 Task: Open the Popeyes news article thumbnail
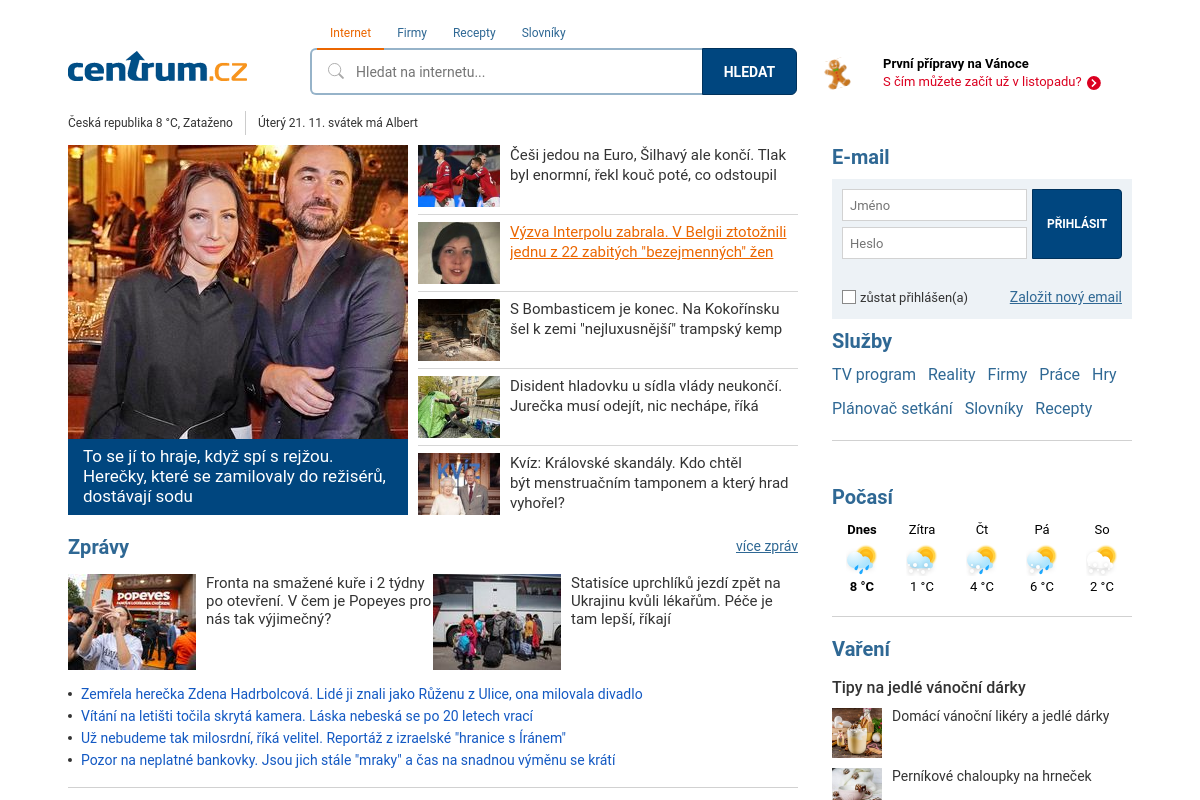click(132, 622)
